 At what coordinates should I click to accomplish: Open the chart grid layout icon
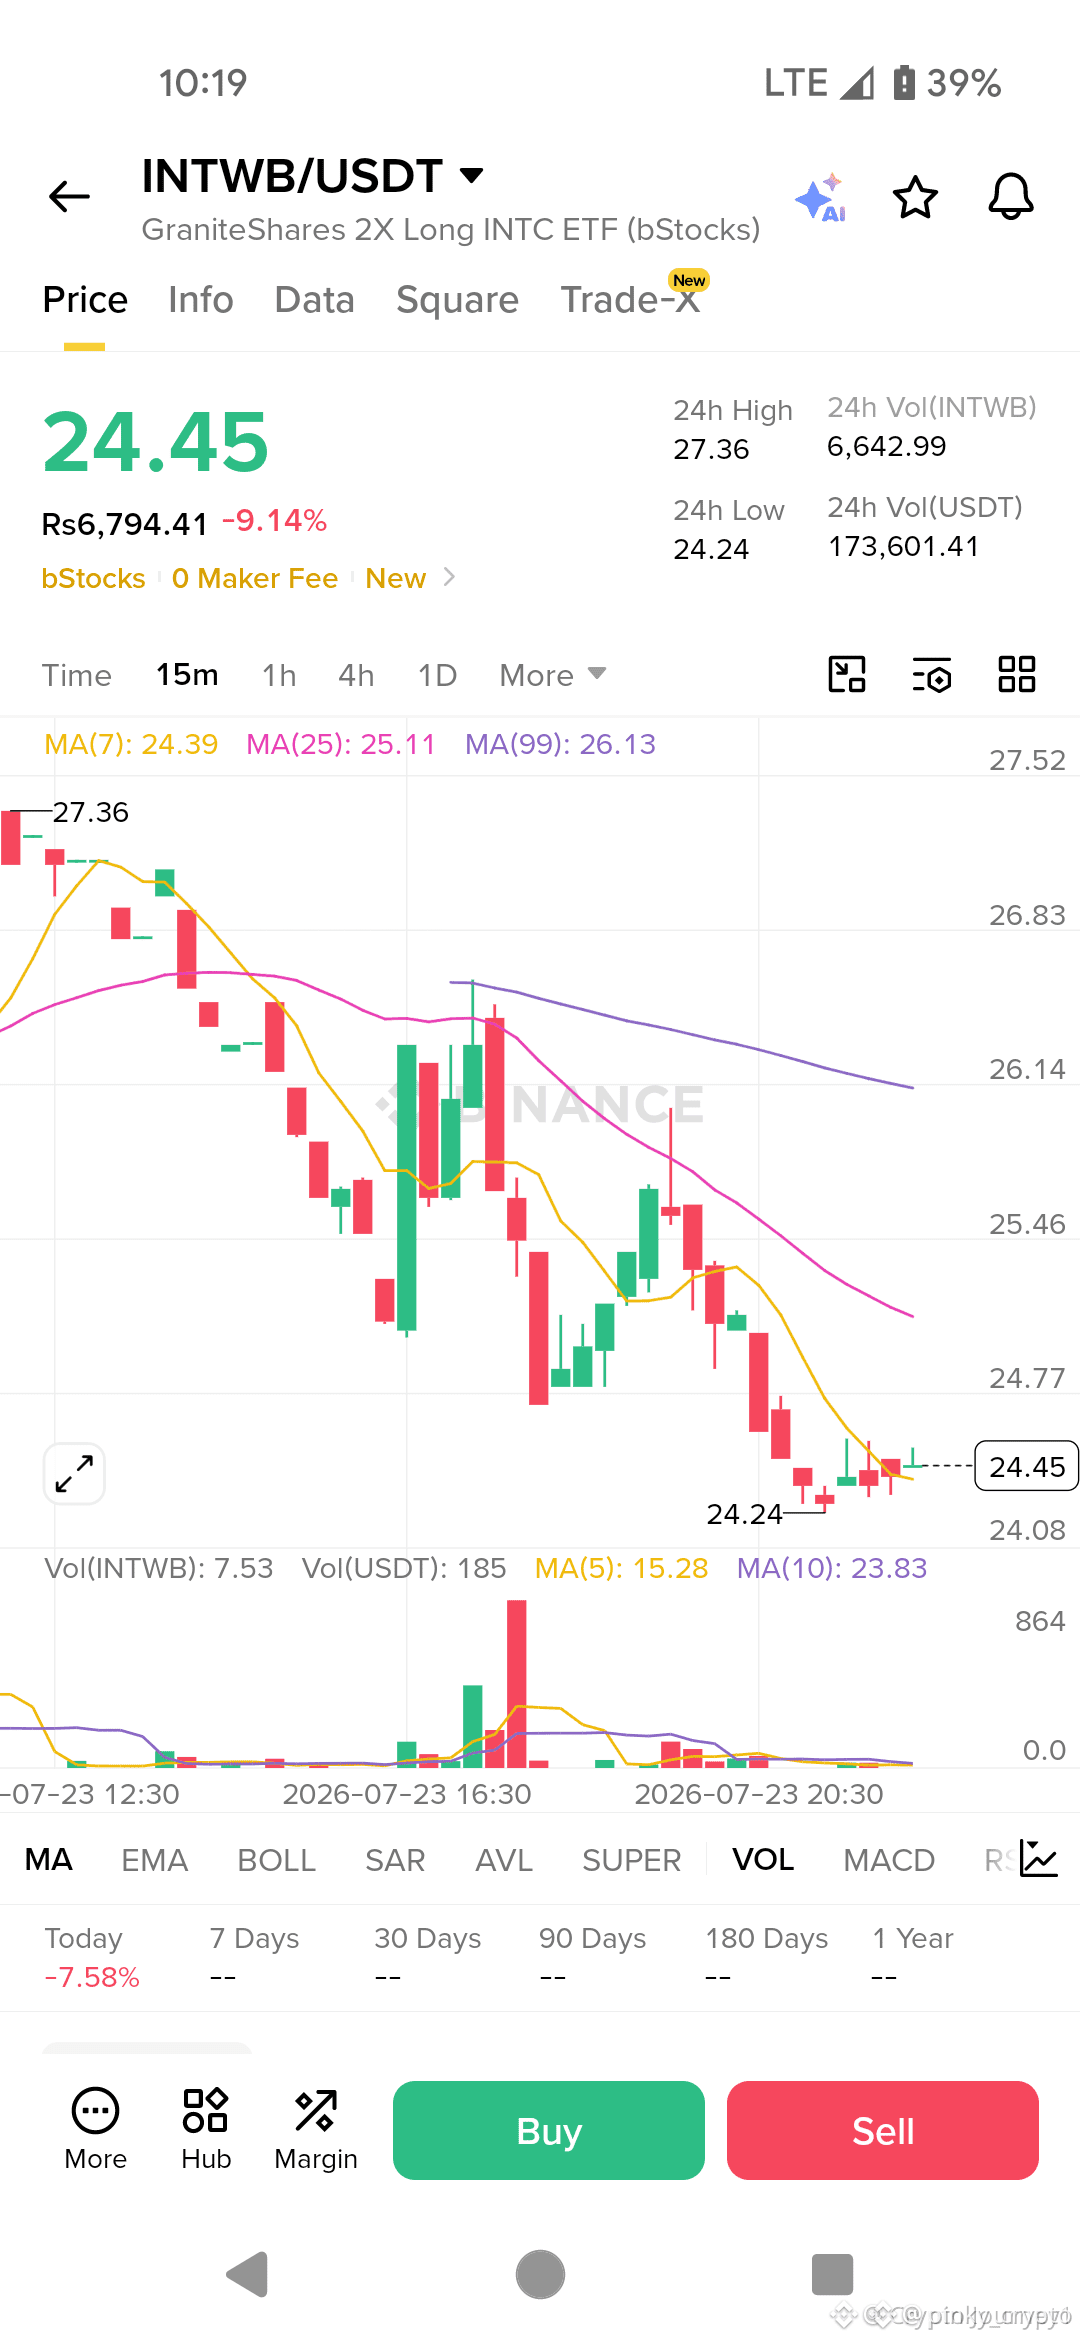[1017, 674]
